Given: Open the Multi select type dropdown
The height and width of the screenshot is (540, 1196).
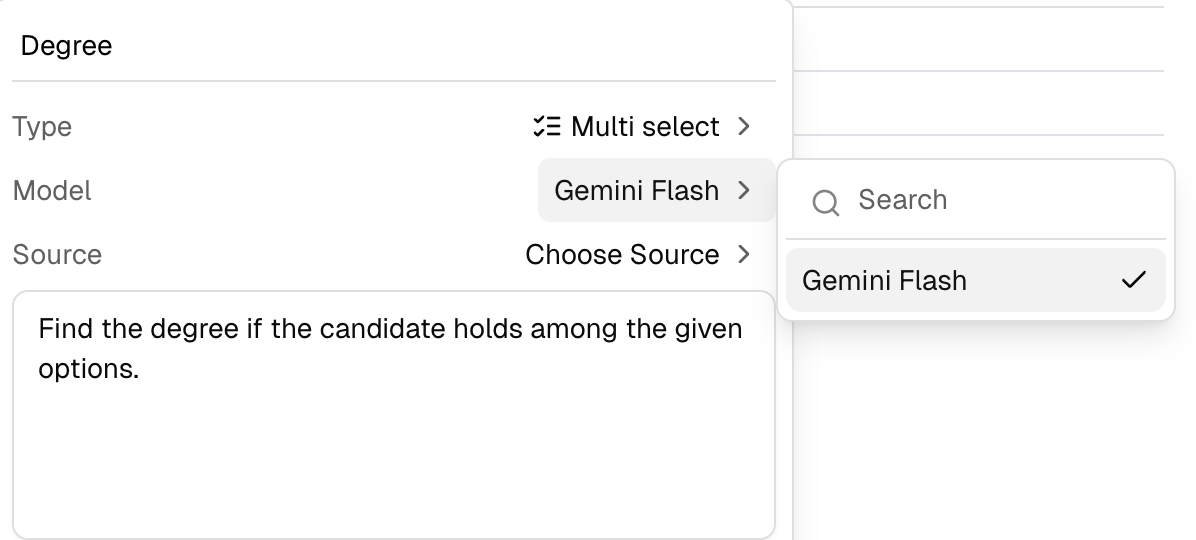Looking at the screenshot, I should coord(644,127).
